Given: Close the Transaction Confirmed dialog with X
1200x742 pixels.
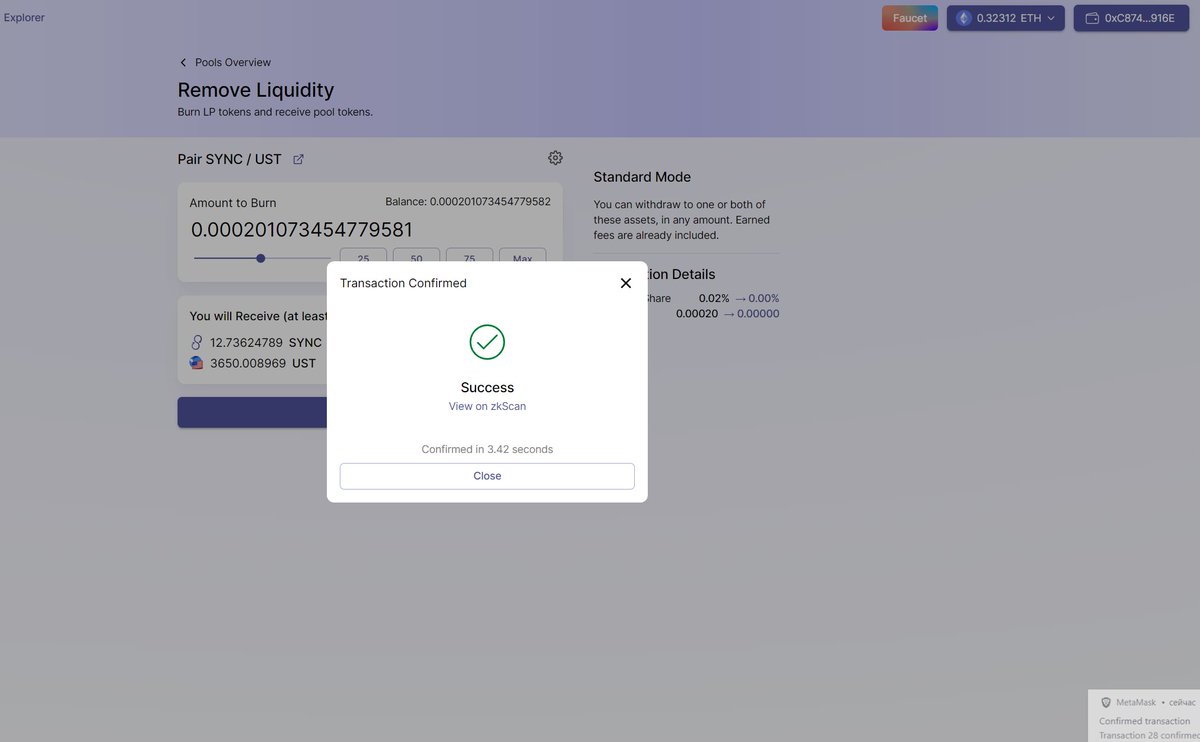Looking at the screenshot, I should [626, 283].
